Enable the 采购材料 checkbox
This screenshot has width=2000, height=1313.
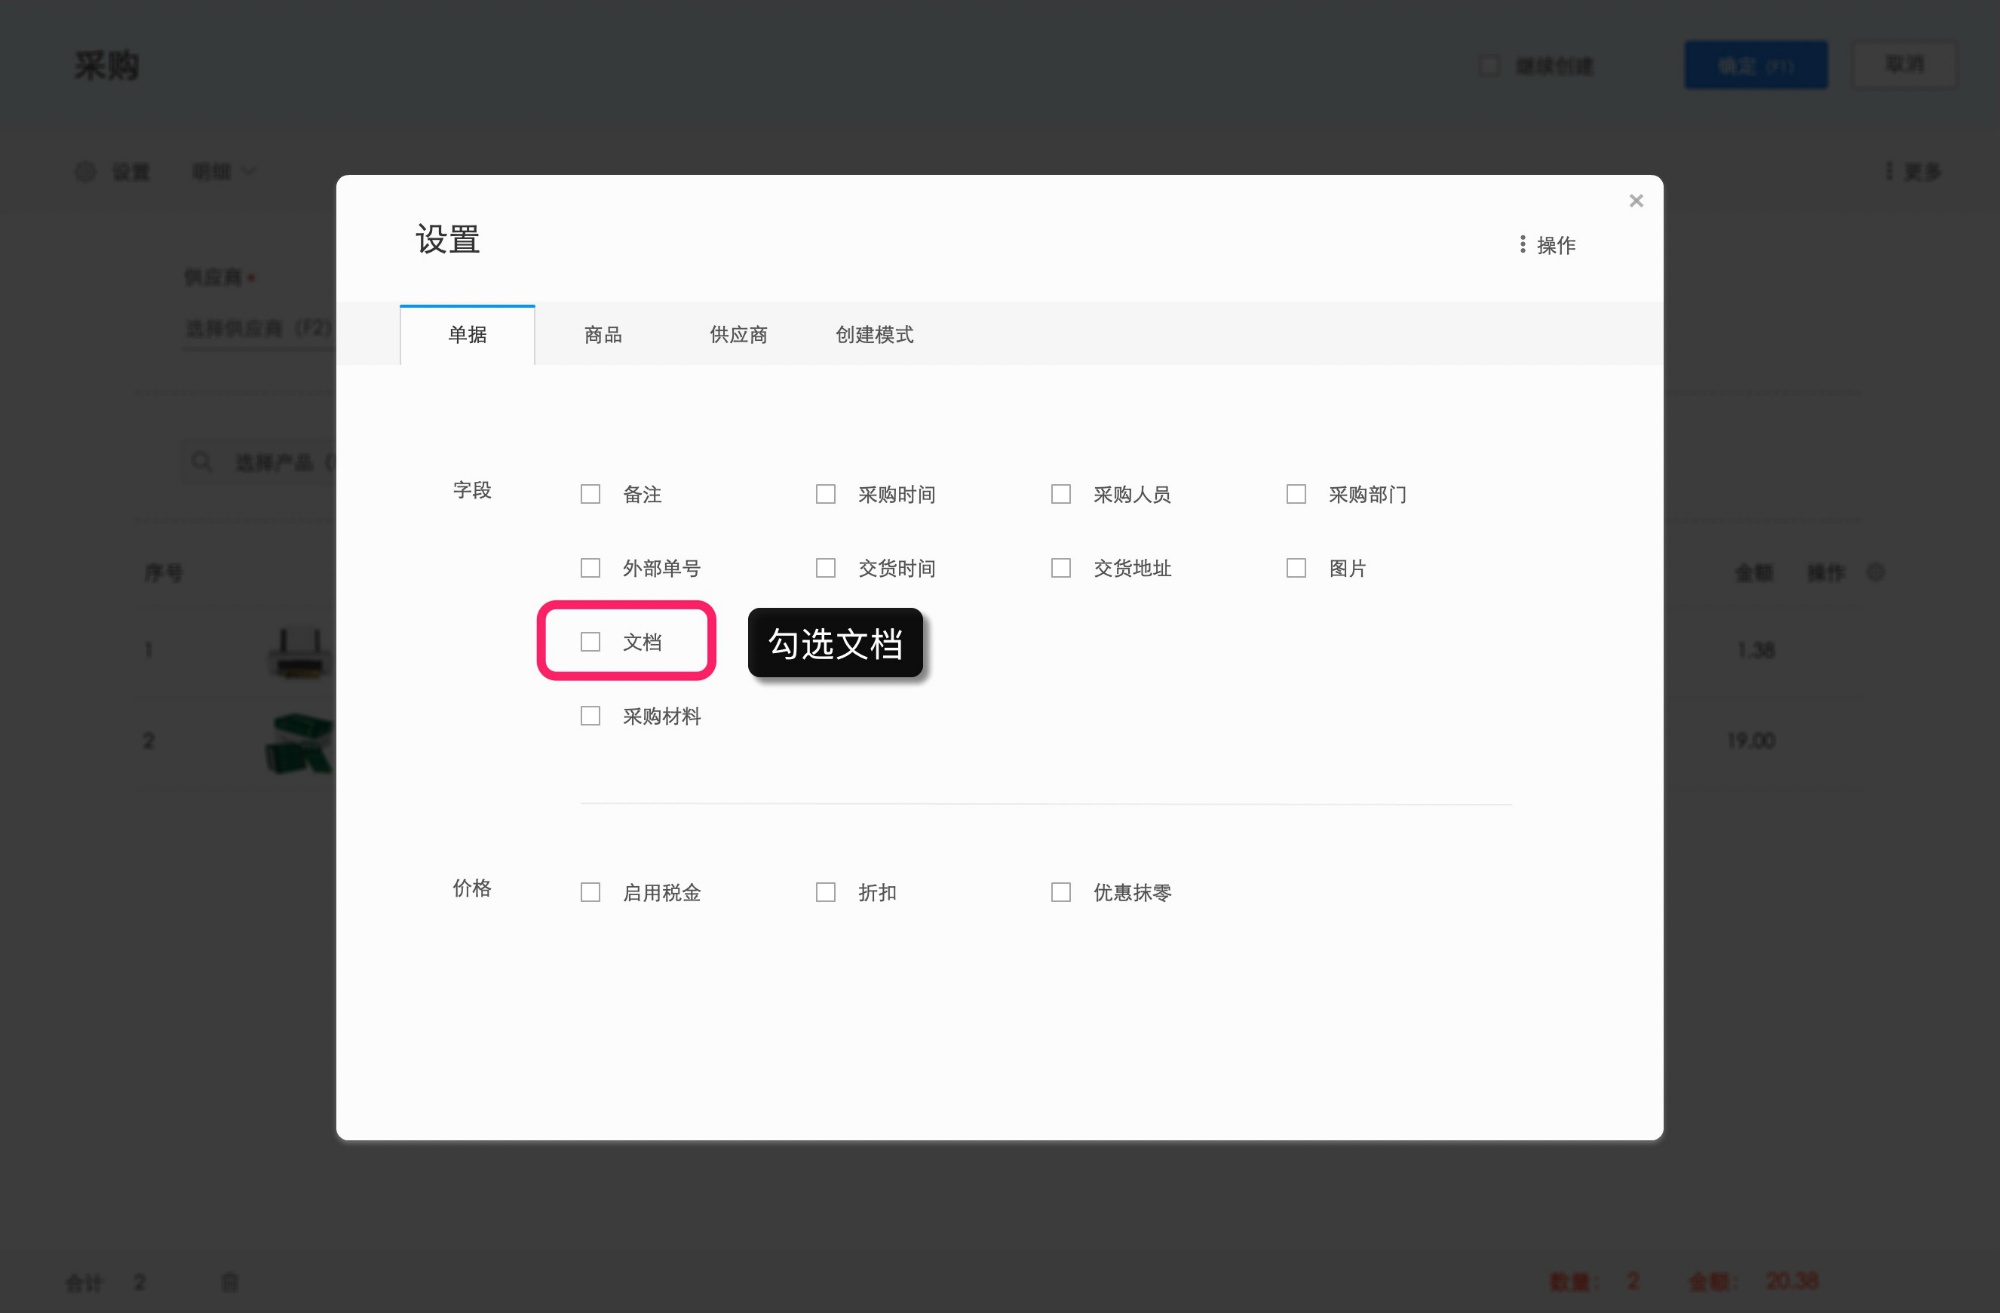tap(590, 716)
